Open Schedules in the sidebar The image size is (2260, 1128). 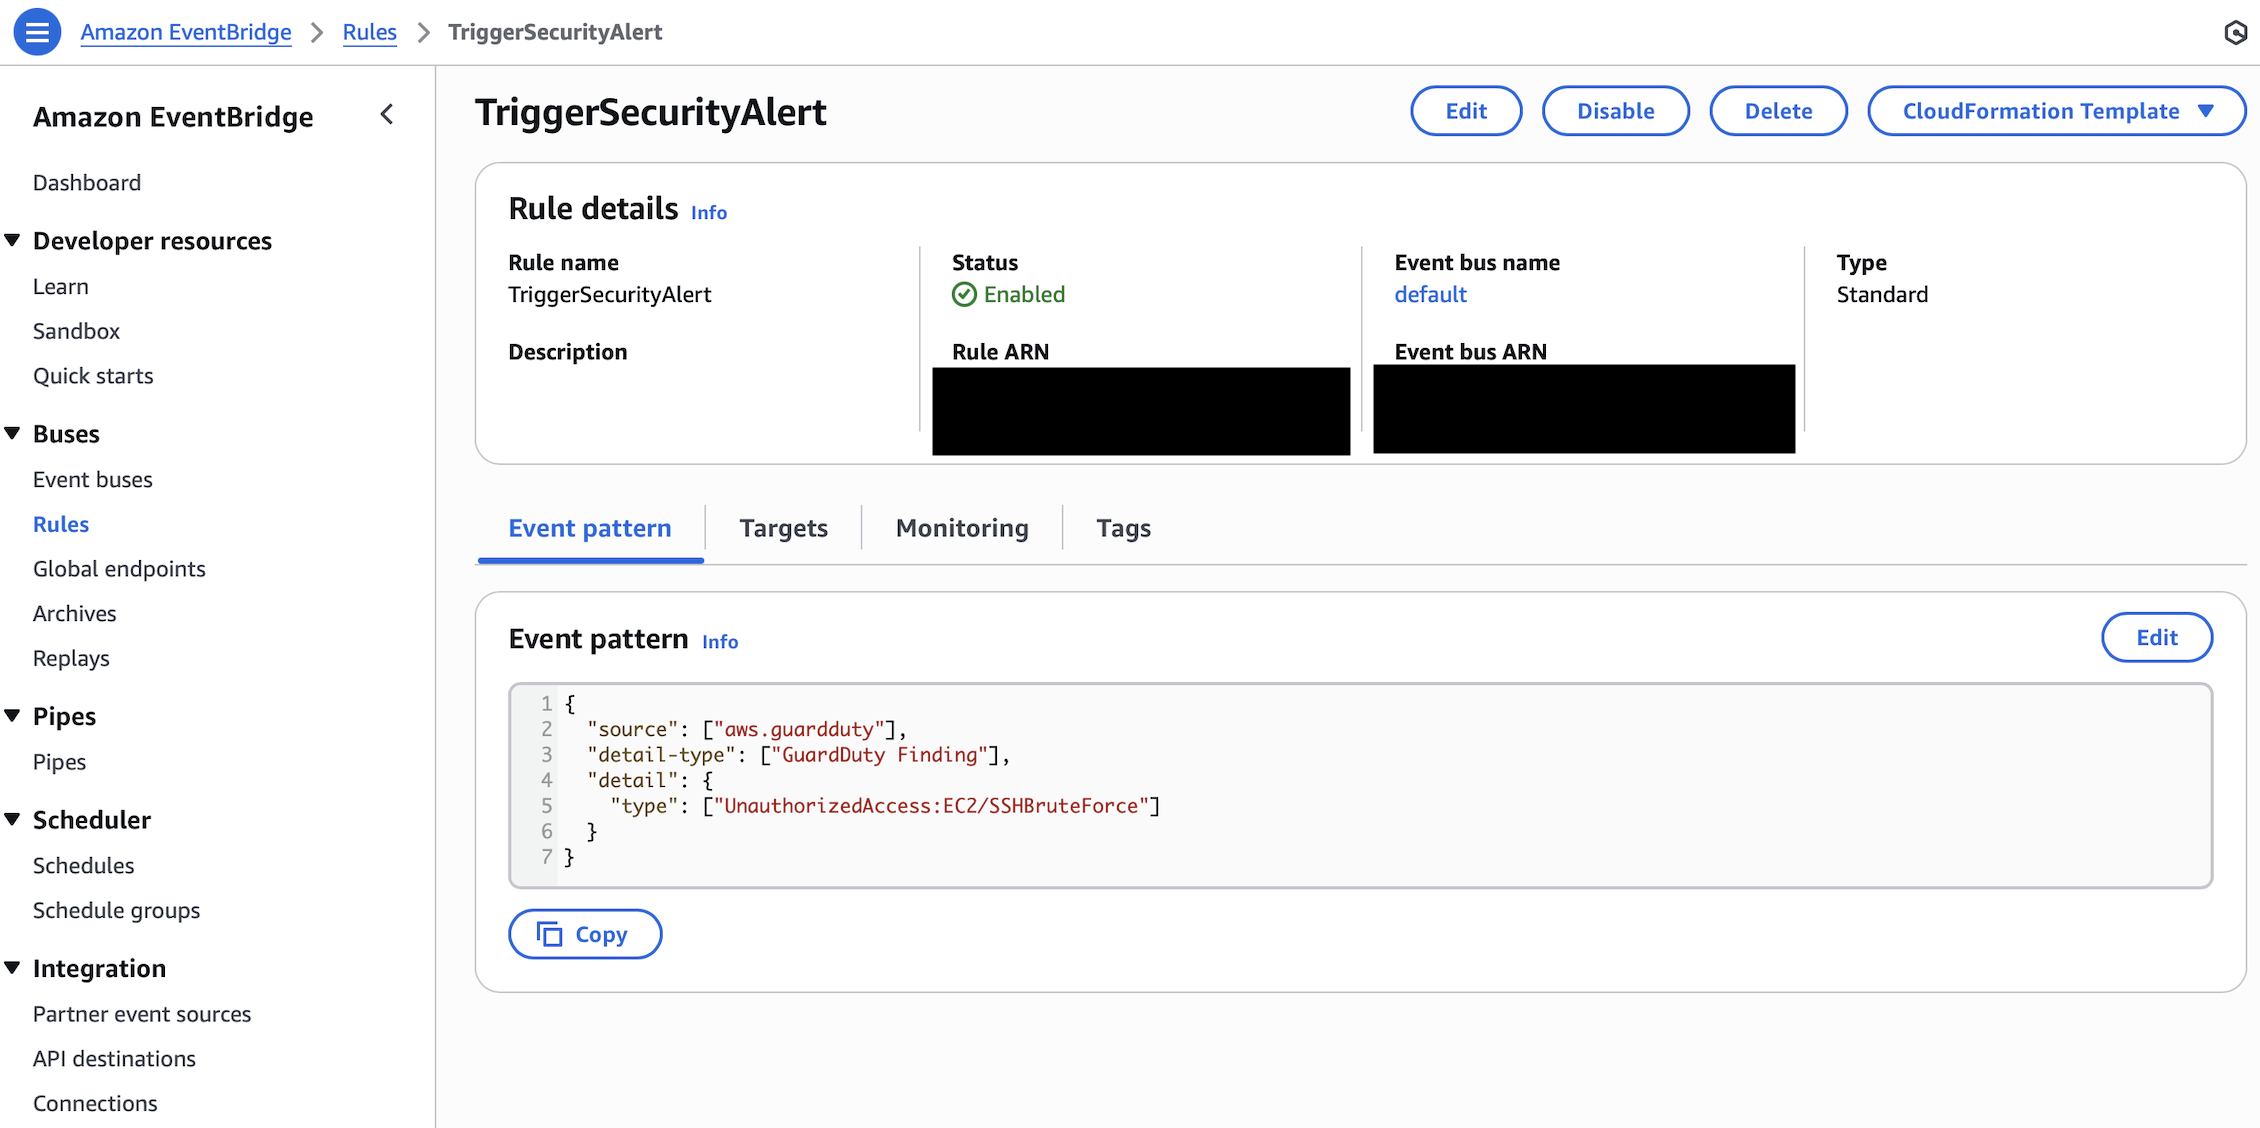pos(84,866)
